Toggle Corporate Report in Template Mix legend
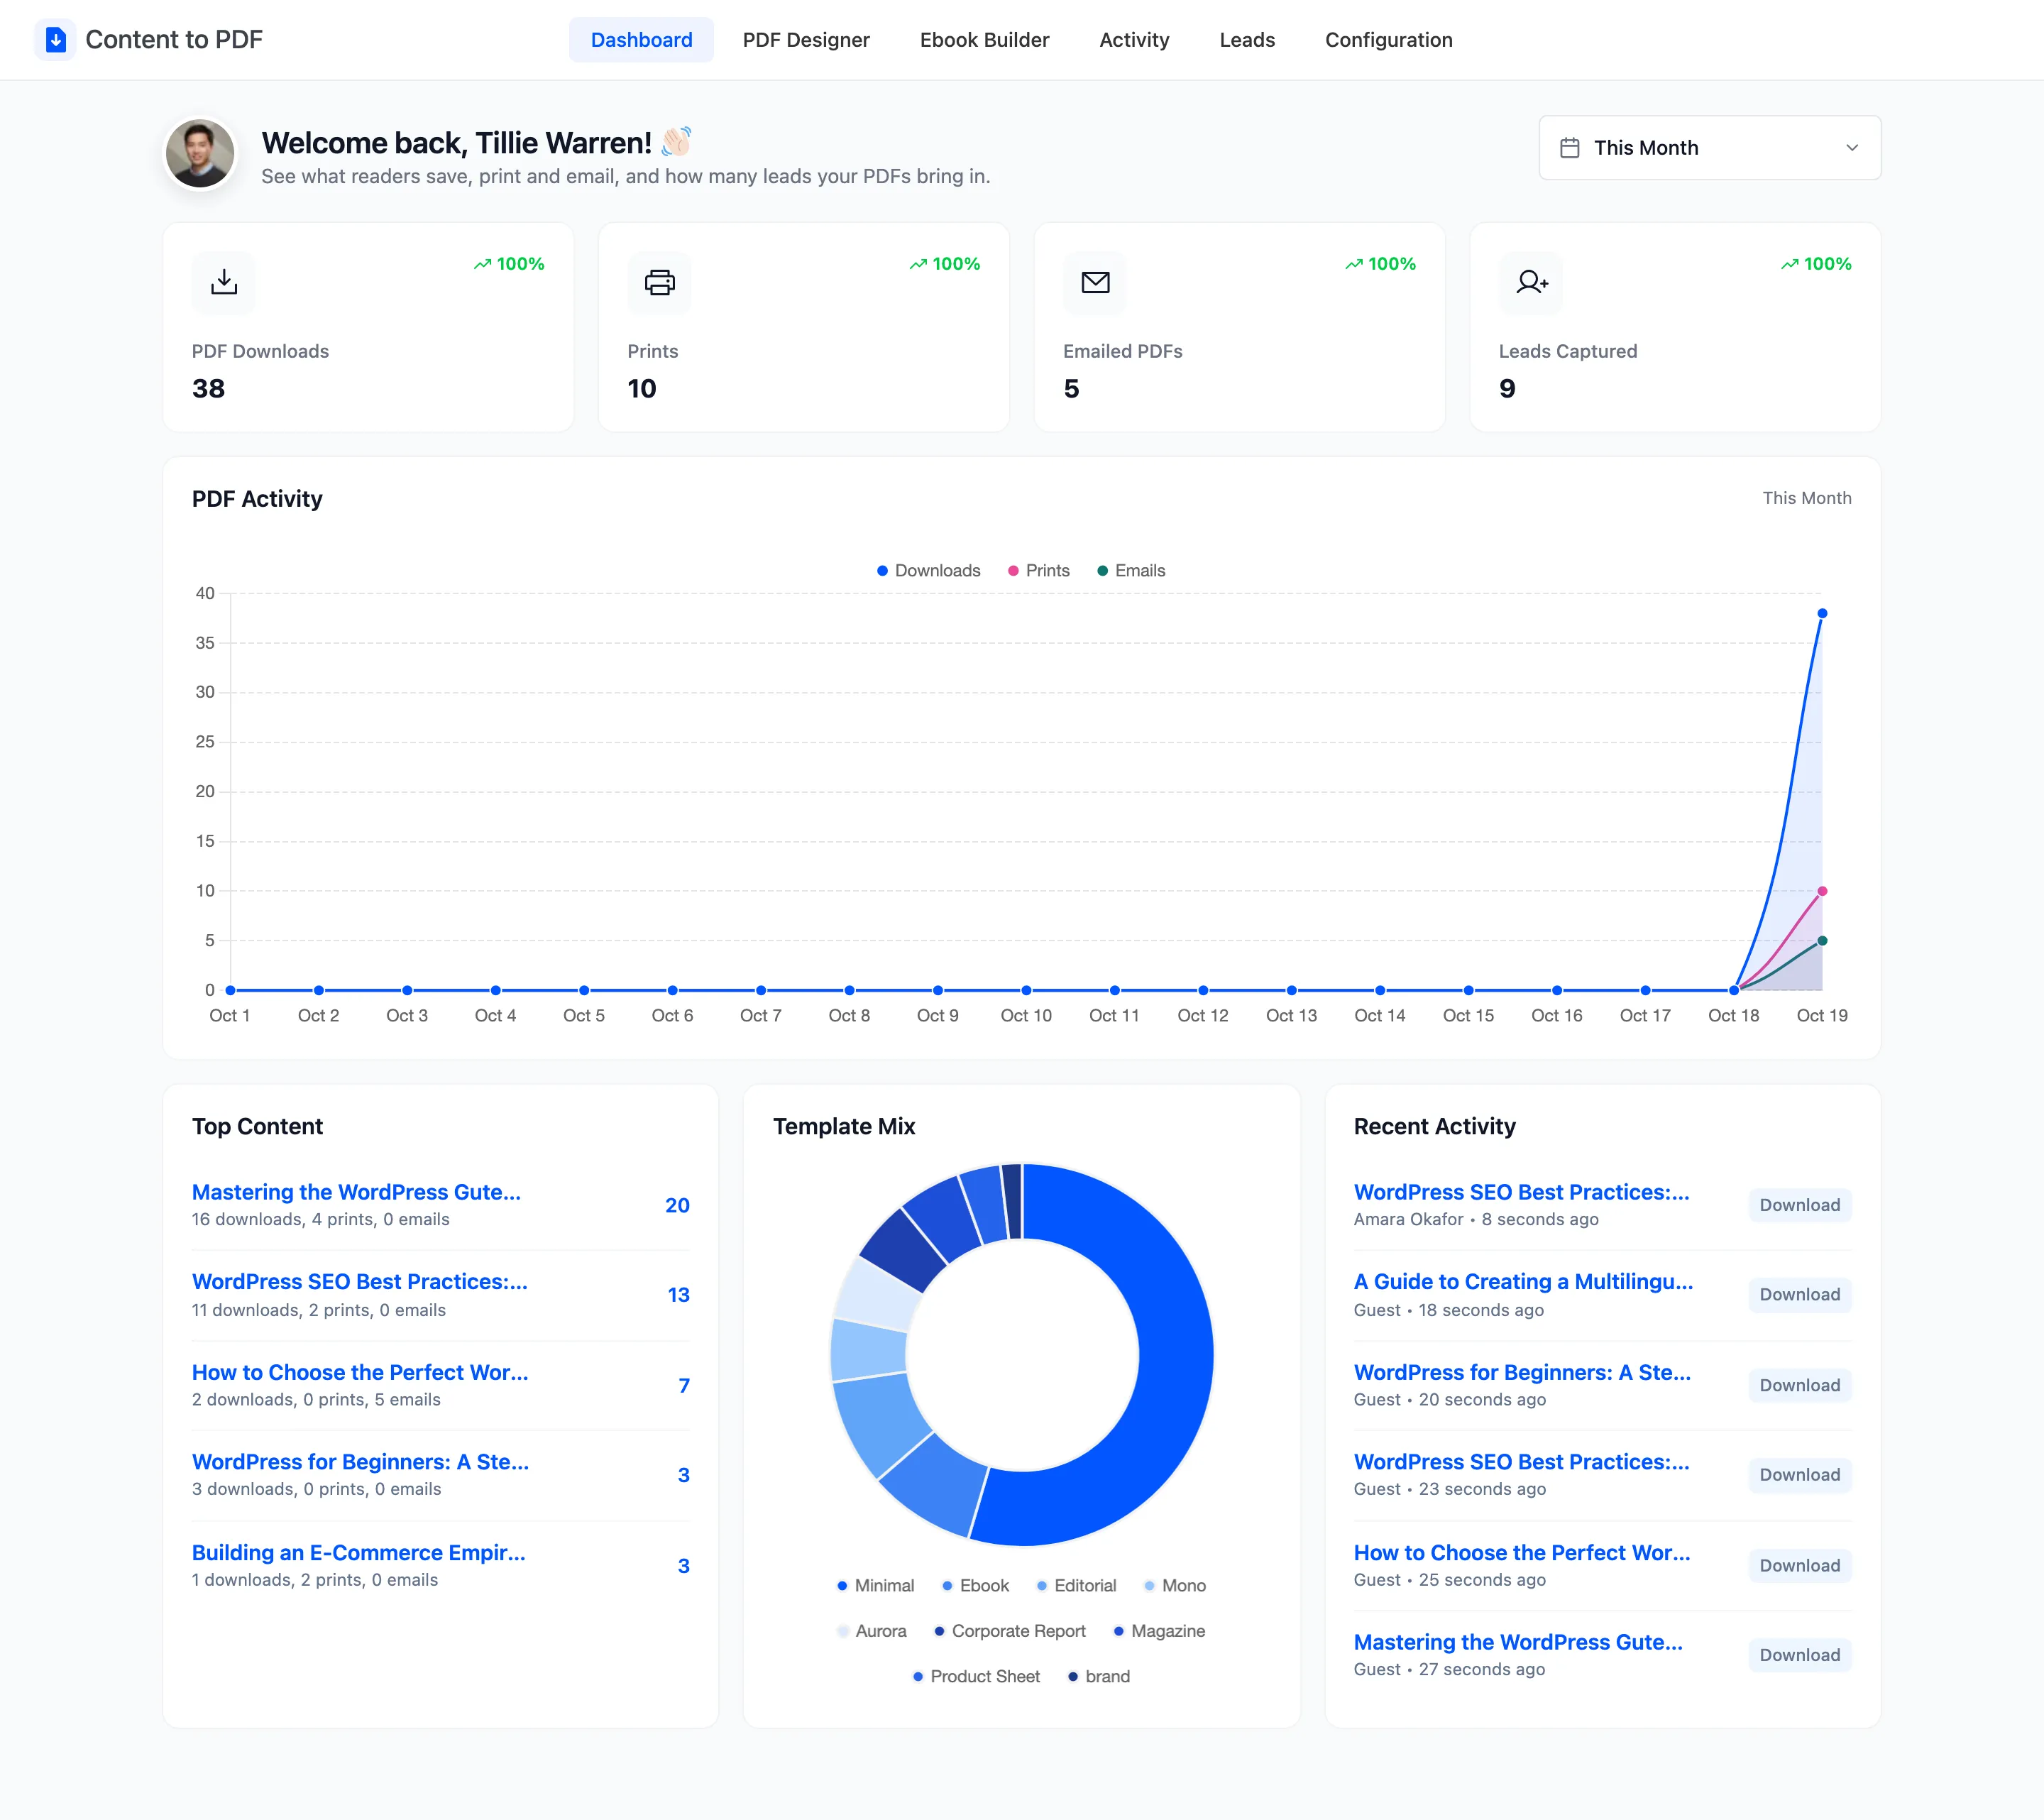The height and width of the screenshot is (1820, 2044). pos(1009,1631)
